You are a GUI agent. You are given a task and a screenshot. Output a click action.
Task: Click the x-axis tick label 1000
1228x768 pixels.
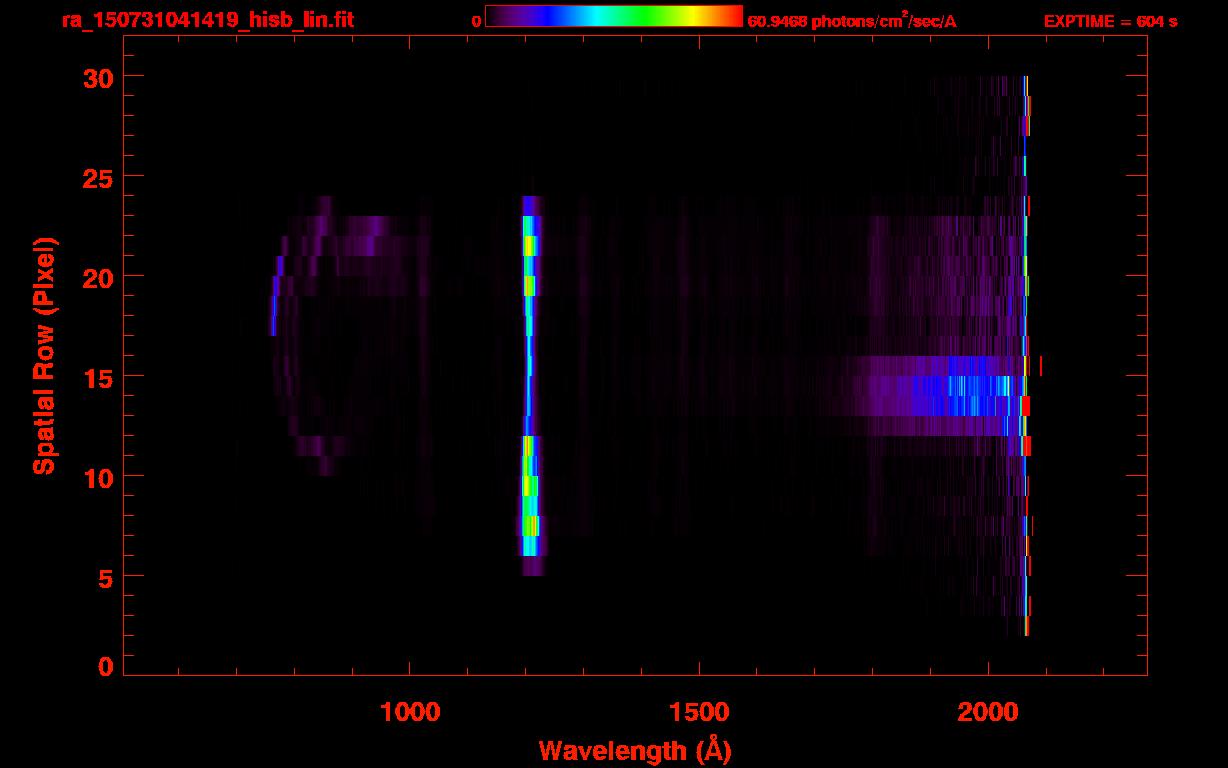409,711
